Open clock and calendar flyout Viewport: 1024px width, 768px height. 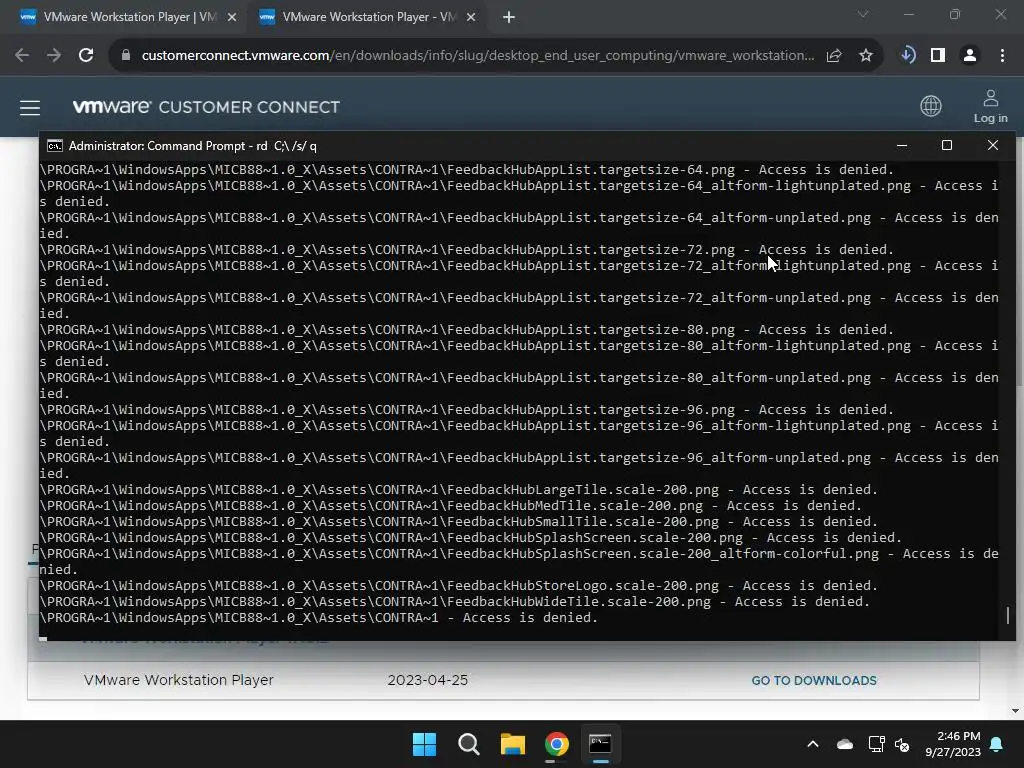pyautogui.click(x=953, y=744)
